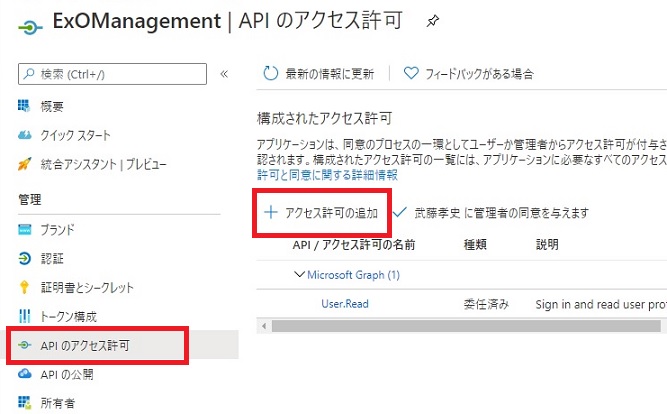The height and width of the screenshot is (414, 667).
Task: Click the 検索 (Ctrl+/) search field
Action: [x=112, y=74]
